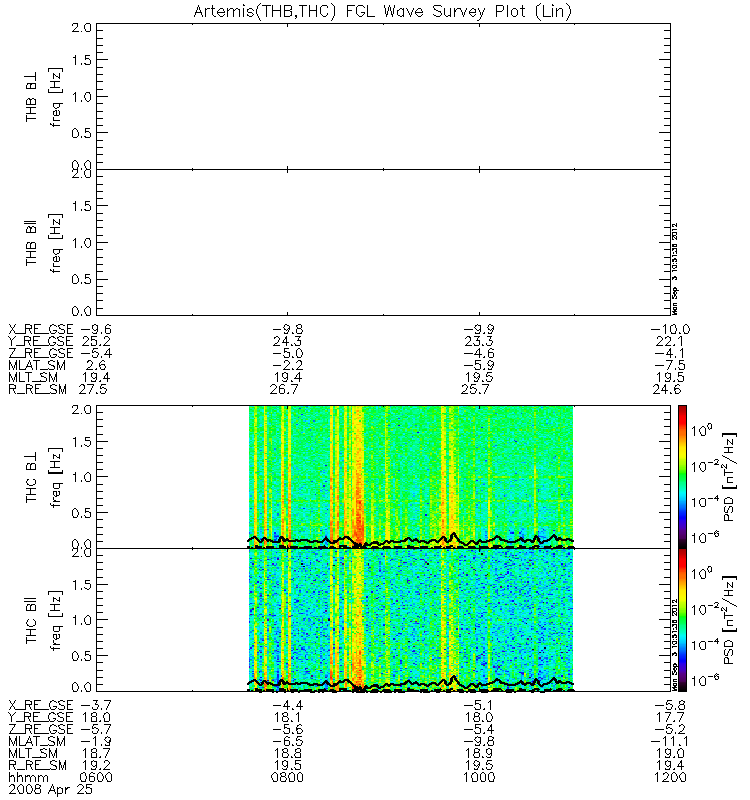
Task: Click the THB Z value '-5.0'
Action: pos(288,353)
